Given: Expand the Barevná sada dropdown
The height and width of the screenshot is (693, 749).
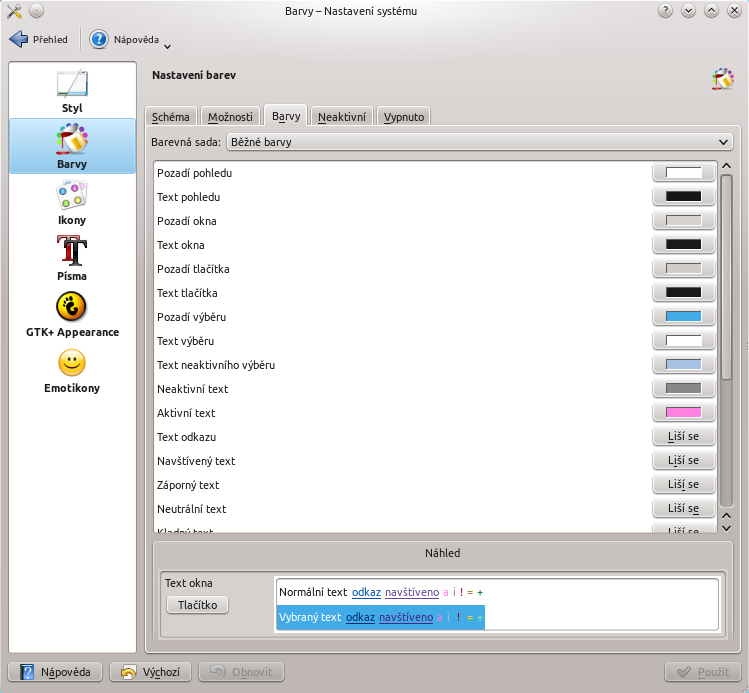Looking at the screenshot, I should (x=479, y=143).
